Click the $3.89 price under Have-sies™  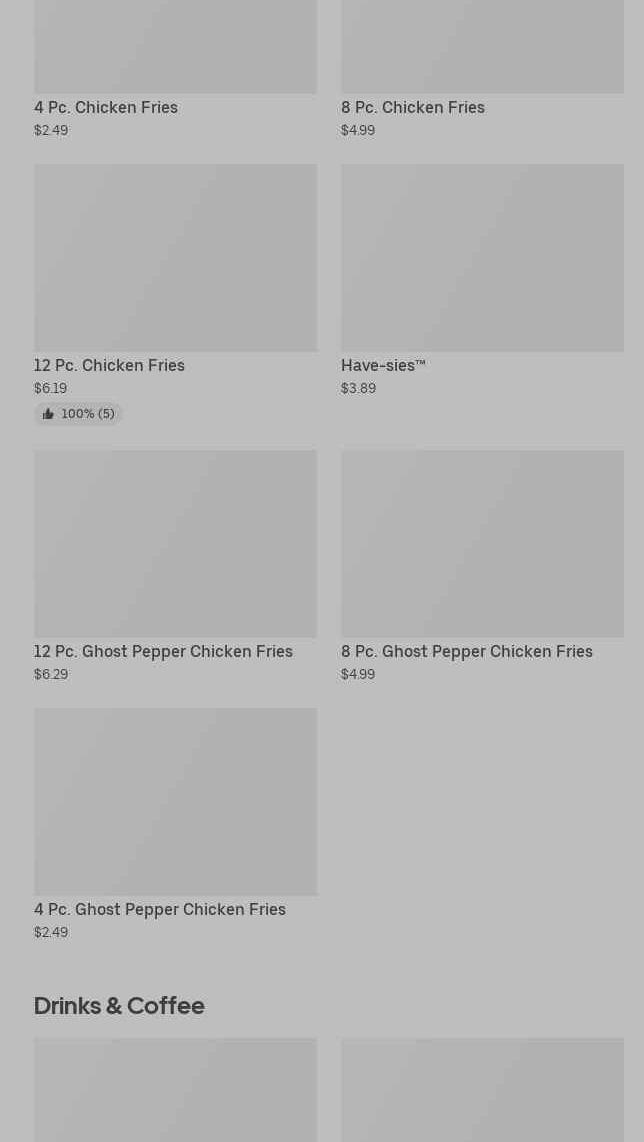tap(358, 388)
